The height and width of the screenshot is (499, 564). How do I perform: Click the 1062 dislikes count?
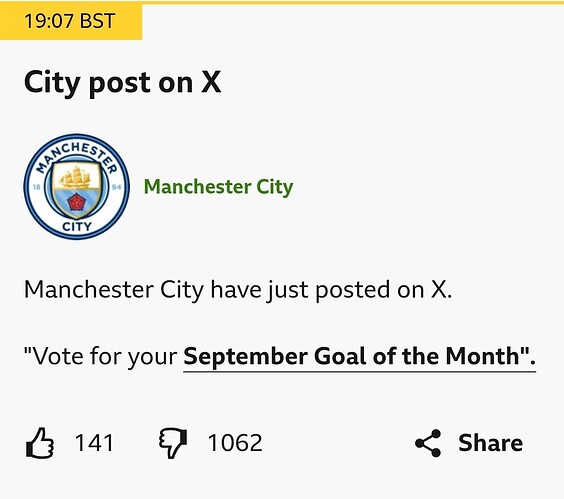click(235, 443)
